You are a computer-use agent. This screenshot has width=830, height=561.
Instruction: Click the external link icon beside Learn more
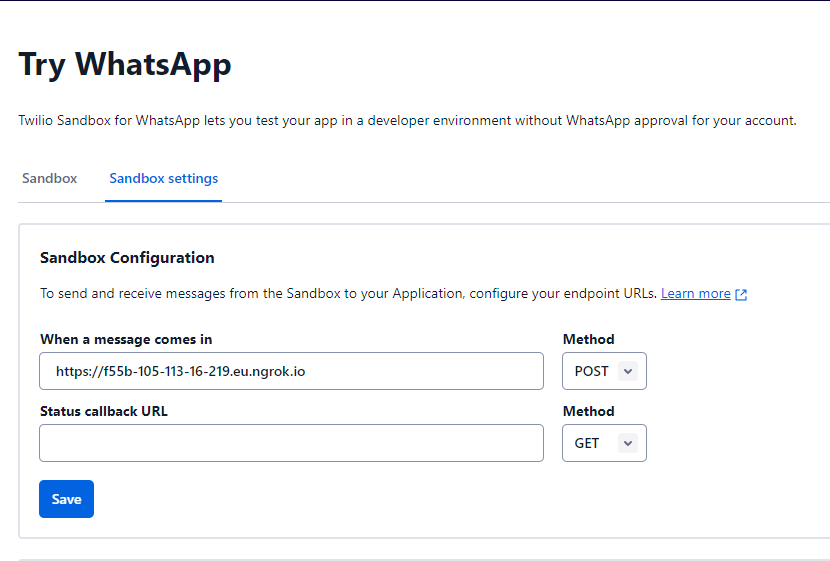pos(741,295)
